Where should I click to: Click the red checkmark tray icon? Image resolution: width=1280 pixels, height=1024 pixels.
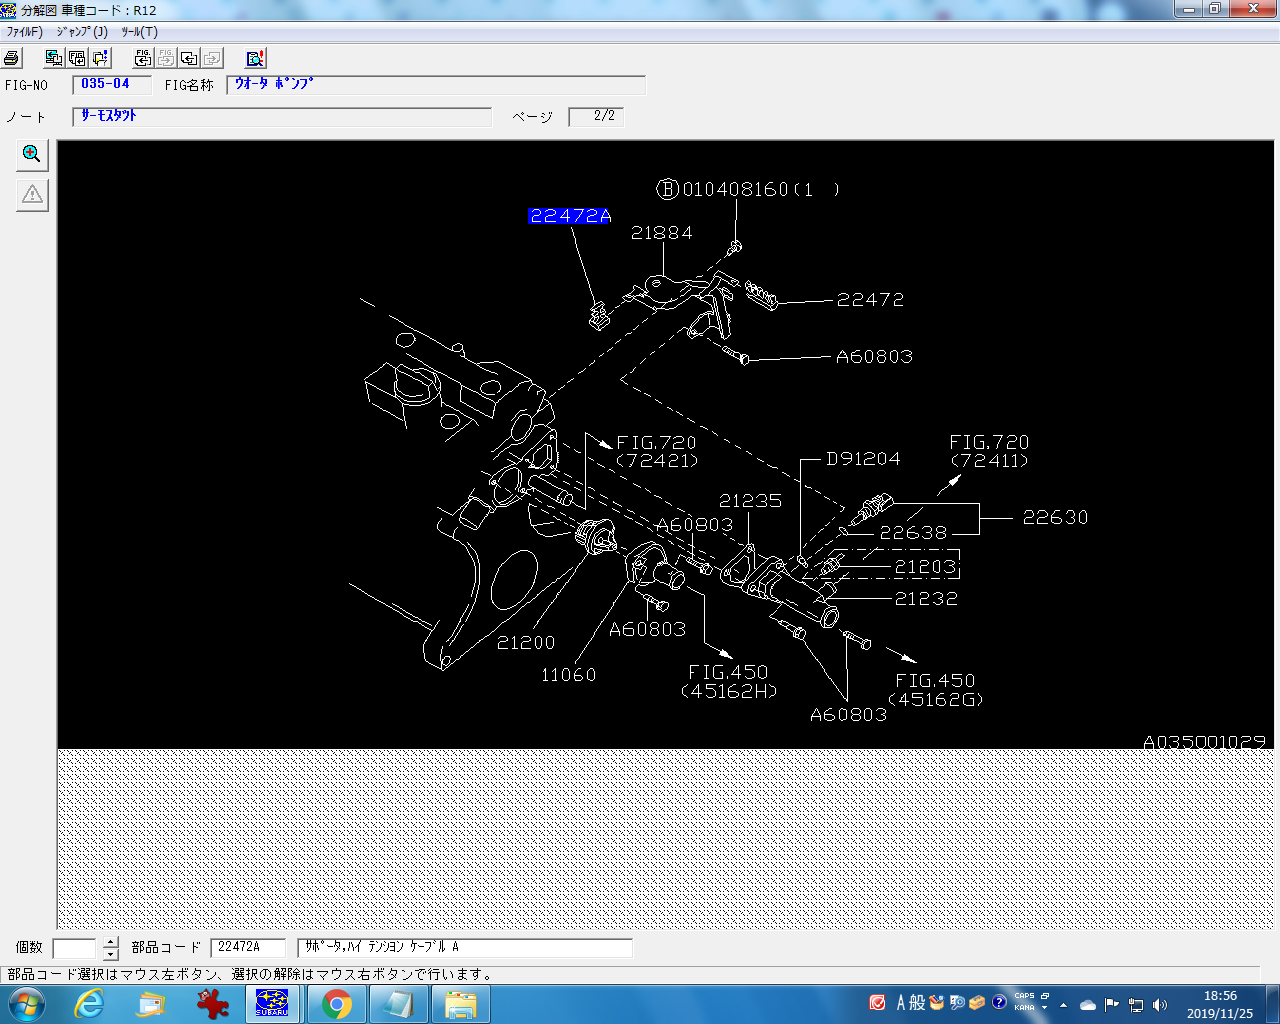click(x=878, y=1002)
